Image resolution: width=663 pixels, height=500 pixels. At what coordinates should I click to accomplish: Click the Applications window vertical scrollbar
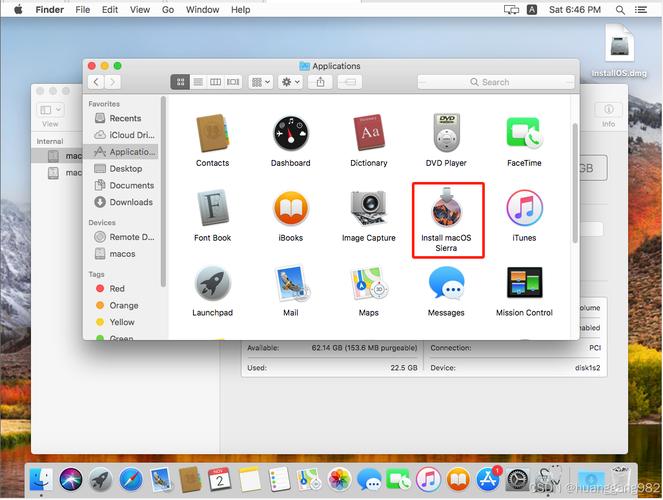coord(575,183)
